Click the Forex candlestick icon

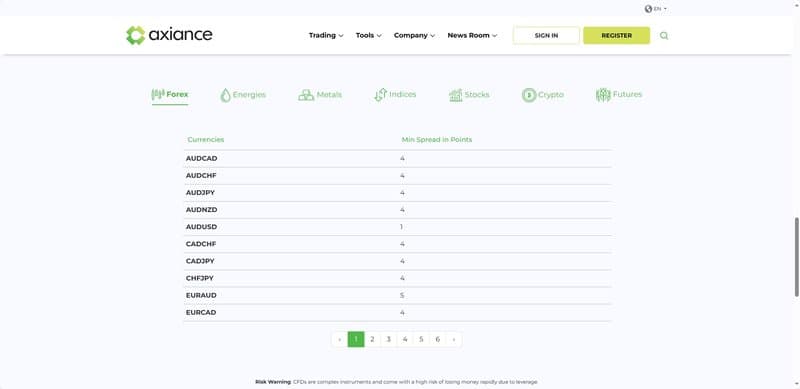pyautogui.click(x=158, y=94)
